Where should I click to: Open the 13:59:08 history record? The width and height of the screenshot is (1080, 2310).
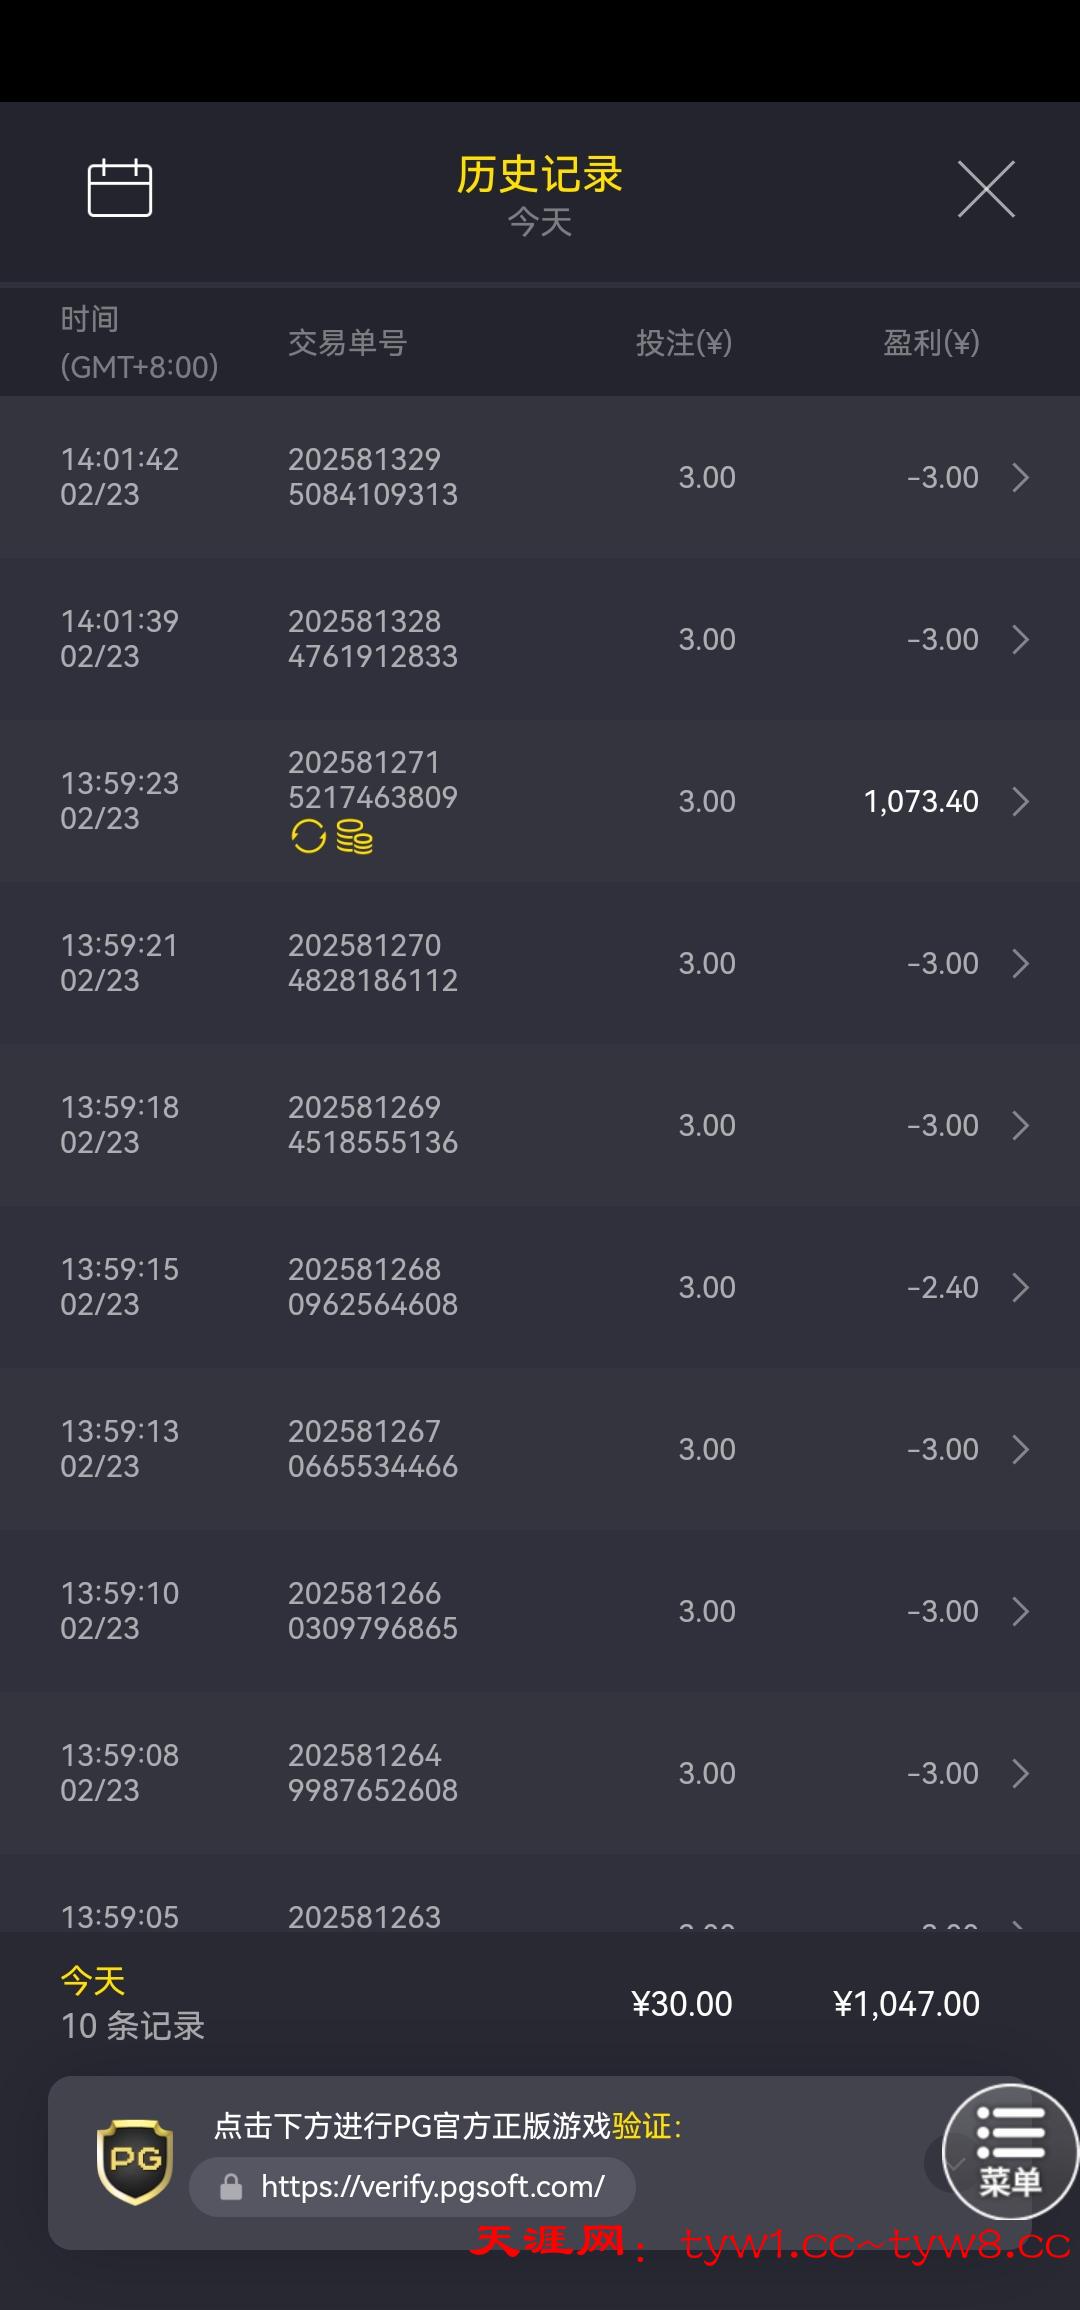click(540, 1773)
